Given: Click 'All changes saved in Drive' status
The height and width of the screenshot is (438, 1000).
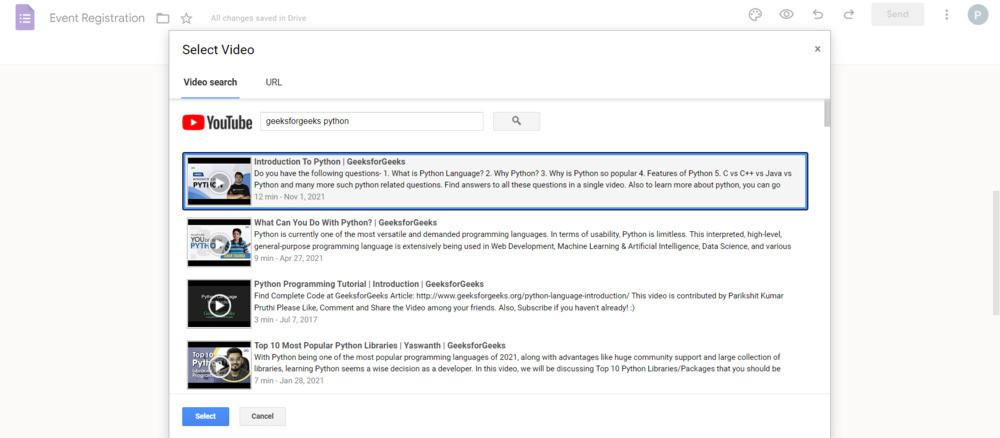Looking at the screenshot, I should 258,18.
